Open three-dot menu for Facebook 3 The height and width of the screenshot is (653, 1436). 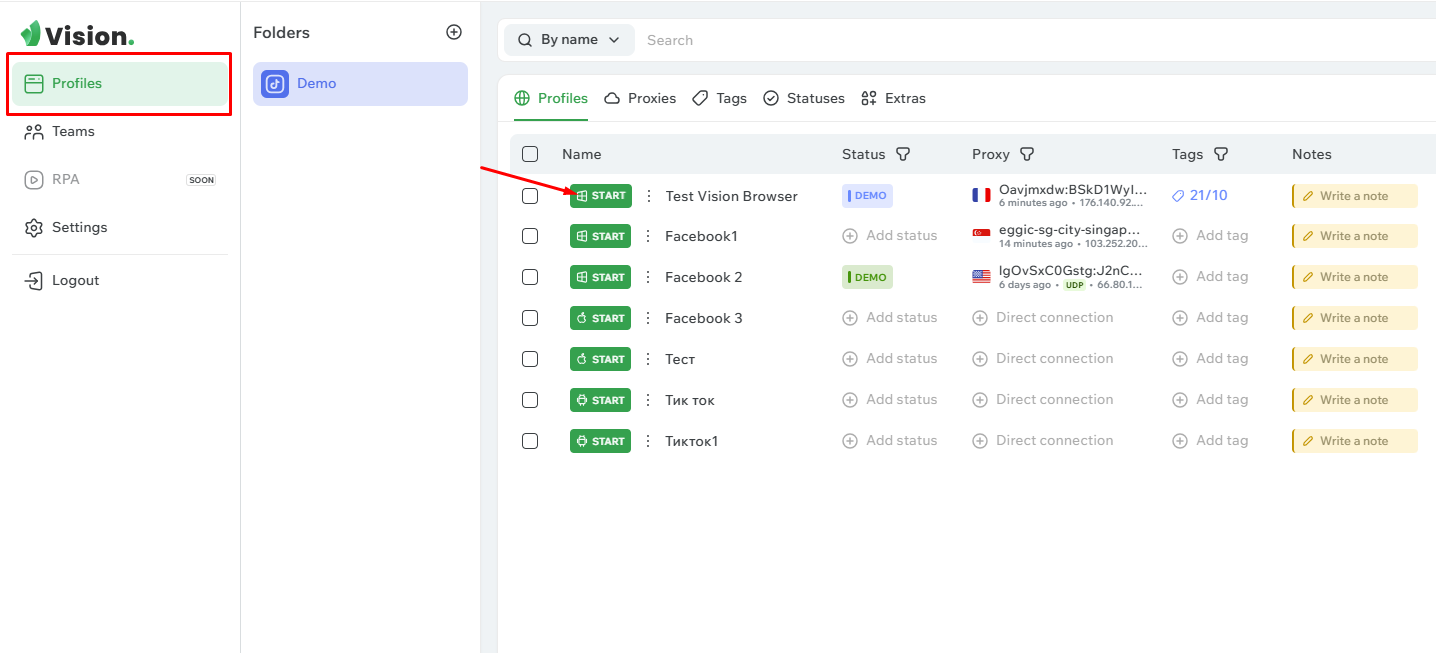(649, 318)
